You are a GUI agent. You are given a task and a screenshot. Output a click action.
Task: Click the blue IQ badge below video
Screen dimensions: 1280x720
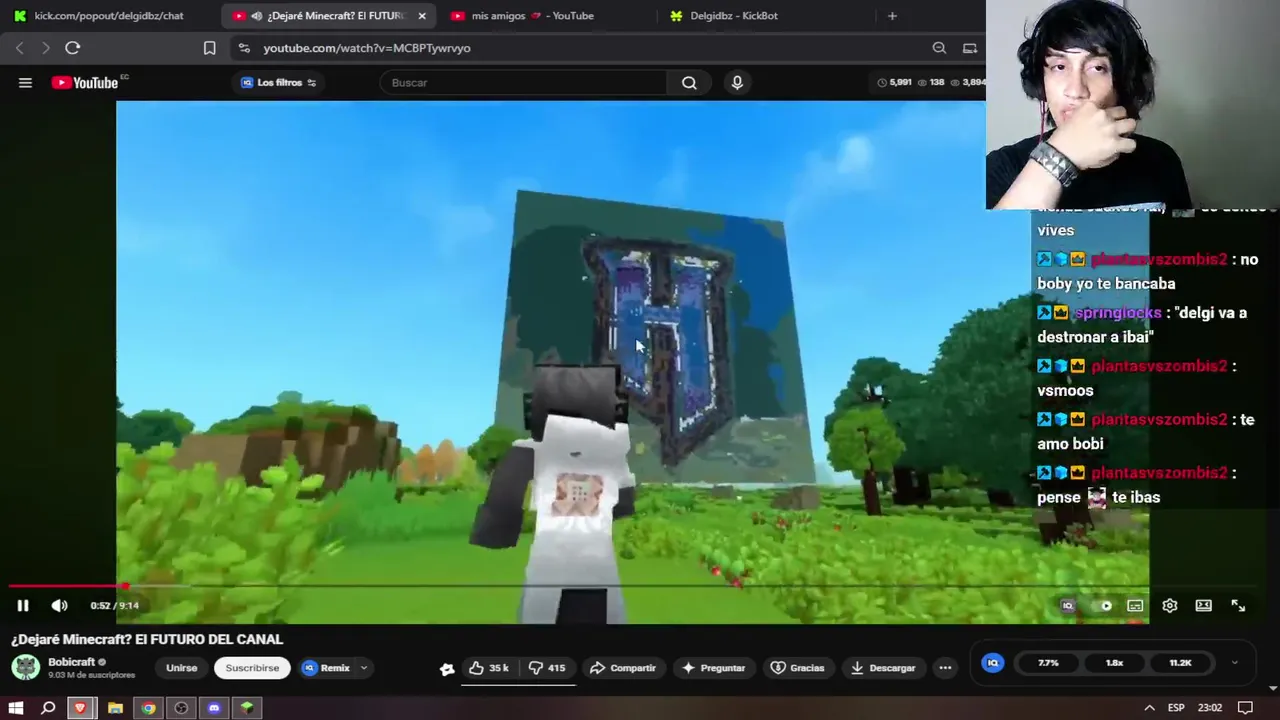point(993,663)
